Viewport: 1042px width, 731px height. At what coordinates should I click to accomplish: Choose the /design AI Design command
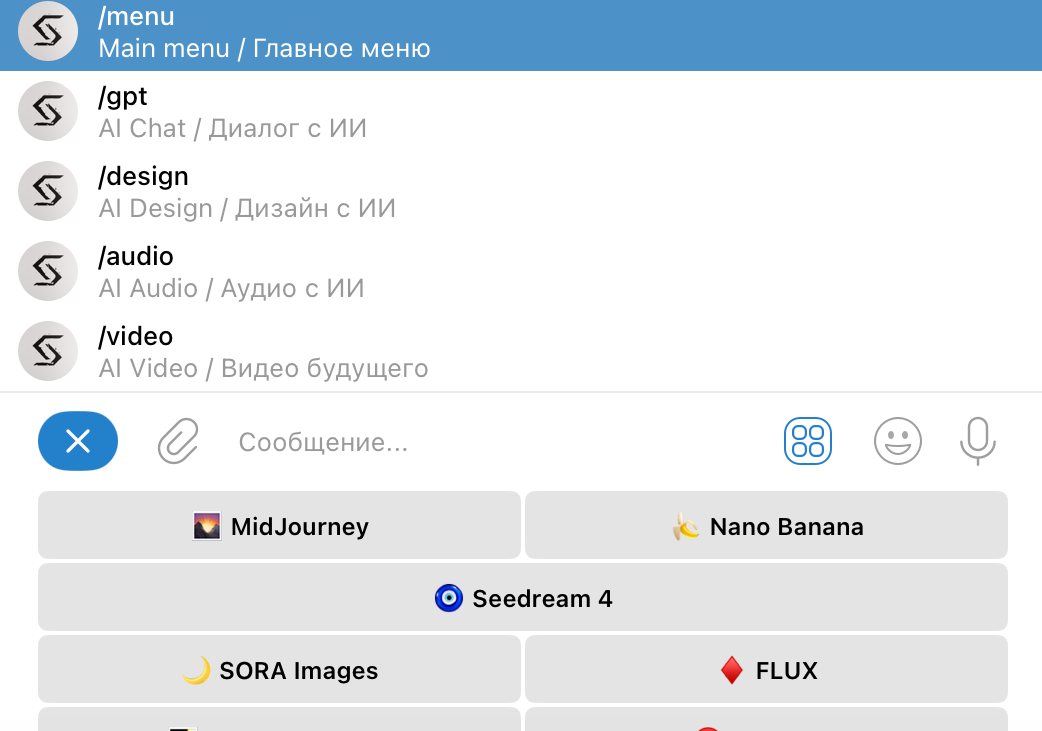[520, 192]
